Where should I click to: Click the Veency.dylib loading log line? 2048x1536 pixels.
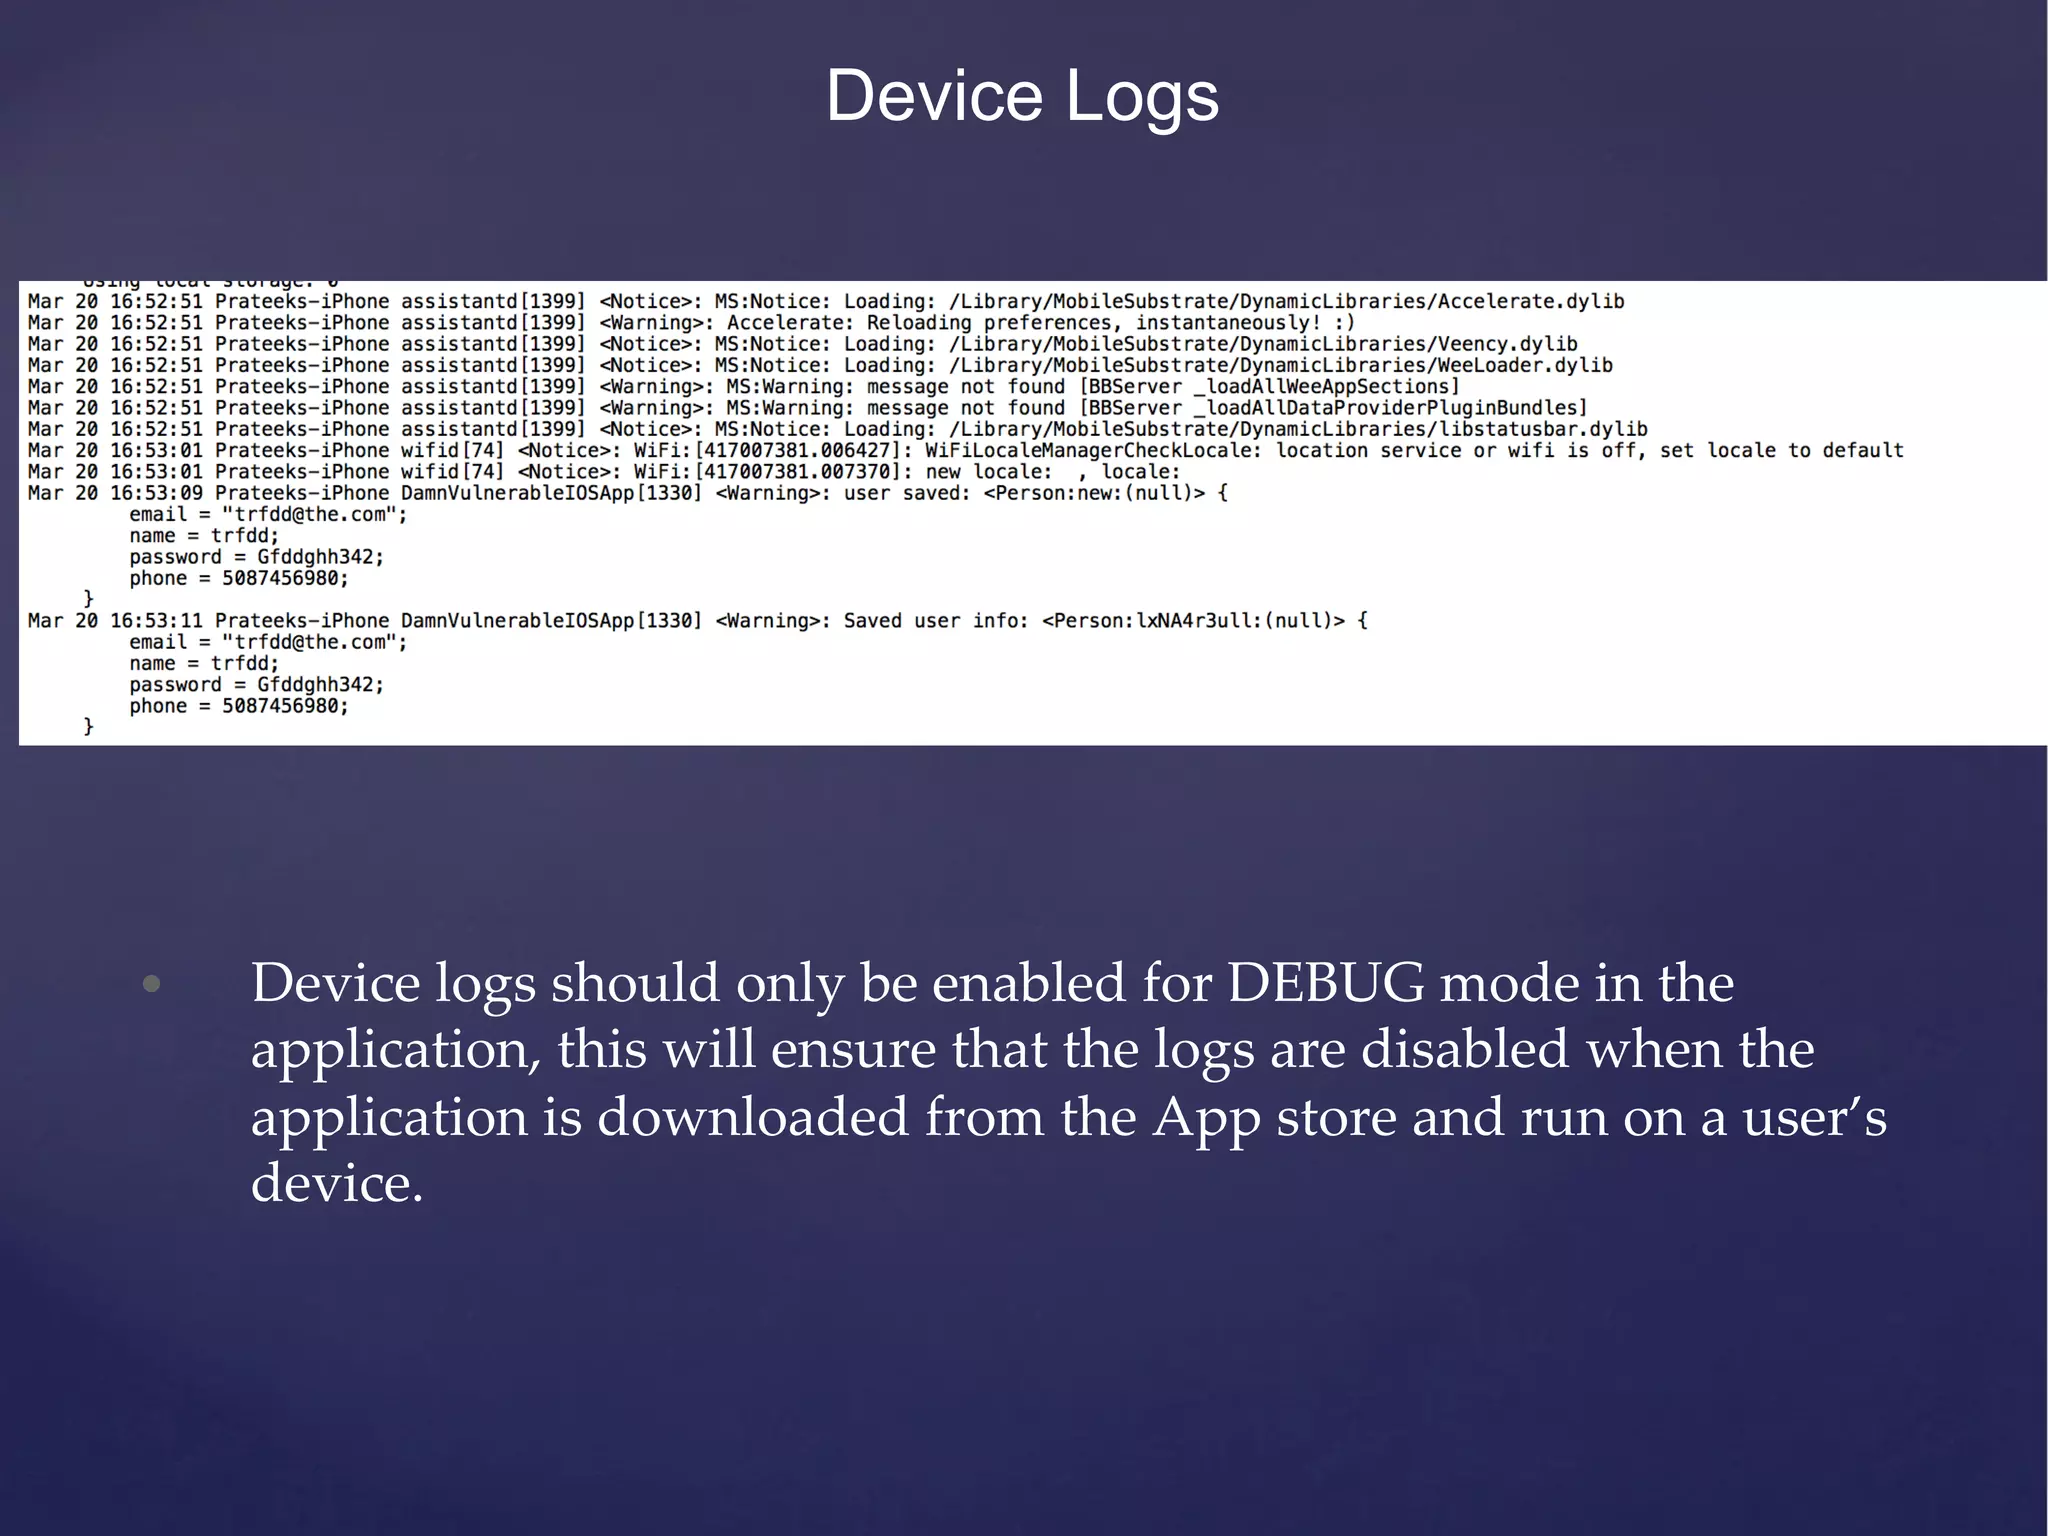click(802, 344)
